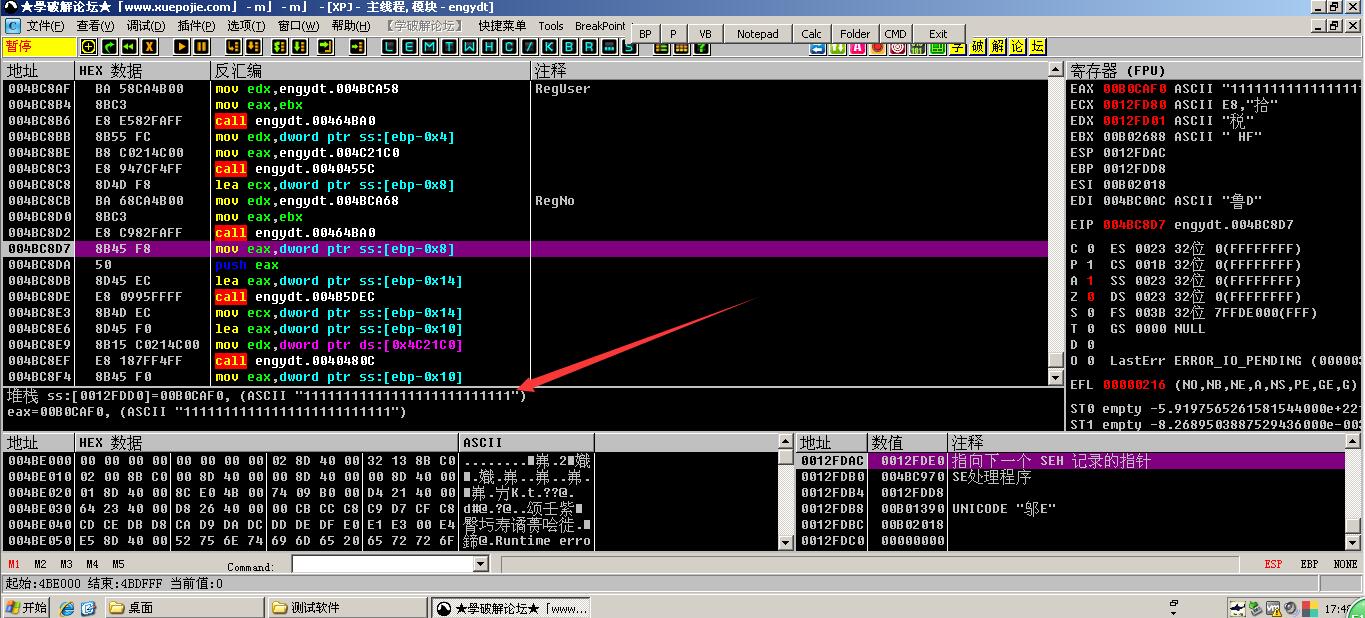The height and width of the screenshot is (618, 1365).
Task: Click the 注释 column header in disassembly
Action: pos(789,70)
